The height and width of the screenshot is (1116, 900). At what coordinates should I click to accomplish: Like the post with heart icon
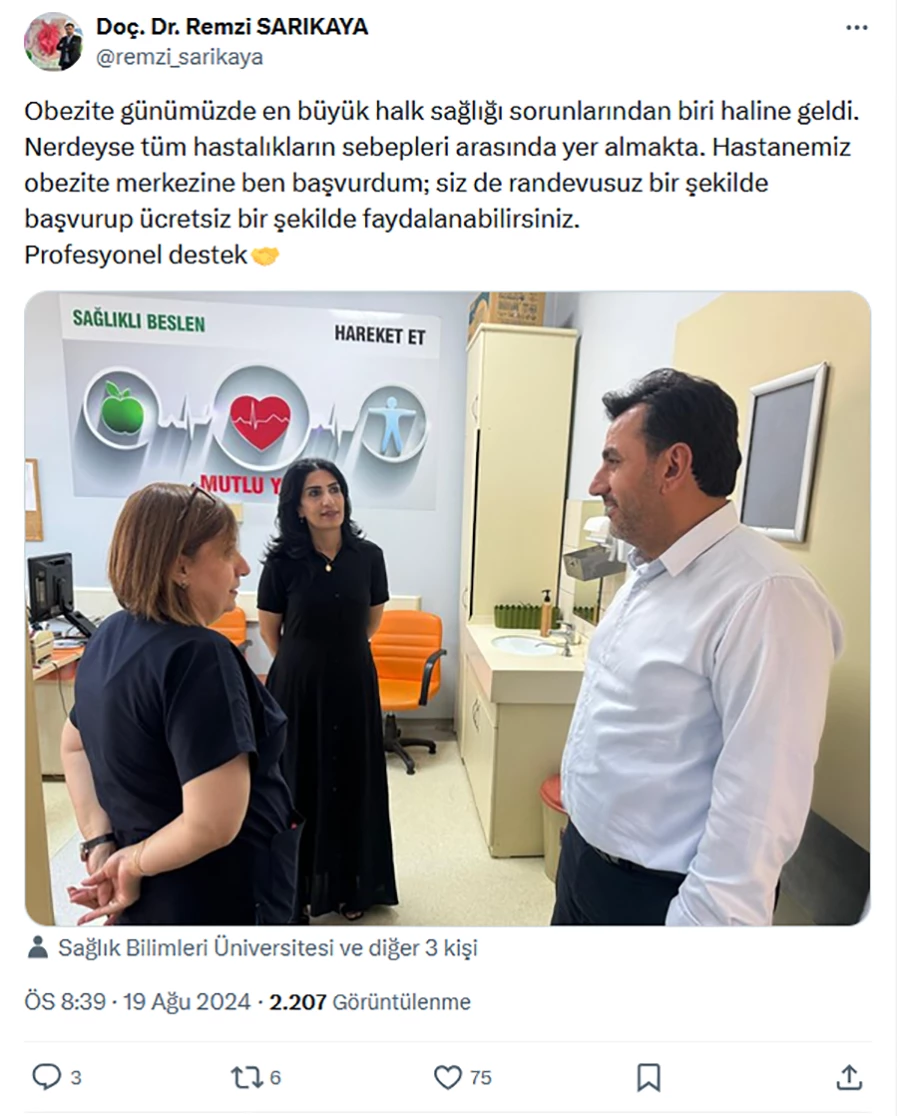point(448,1078)
